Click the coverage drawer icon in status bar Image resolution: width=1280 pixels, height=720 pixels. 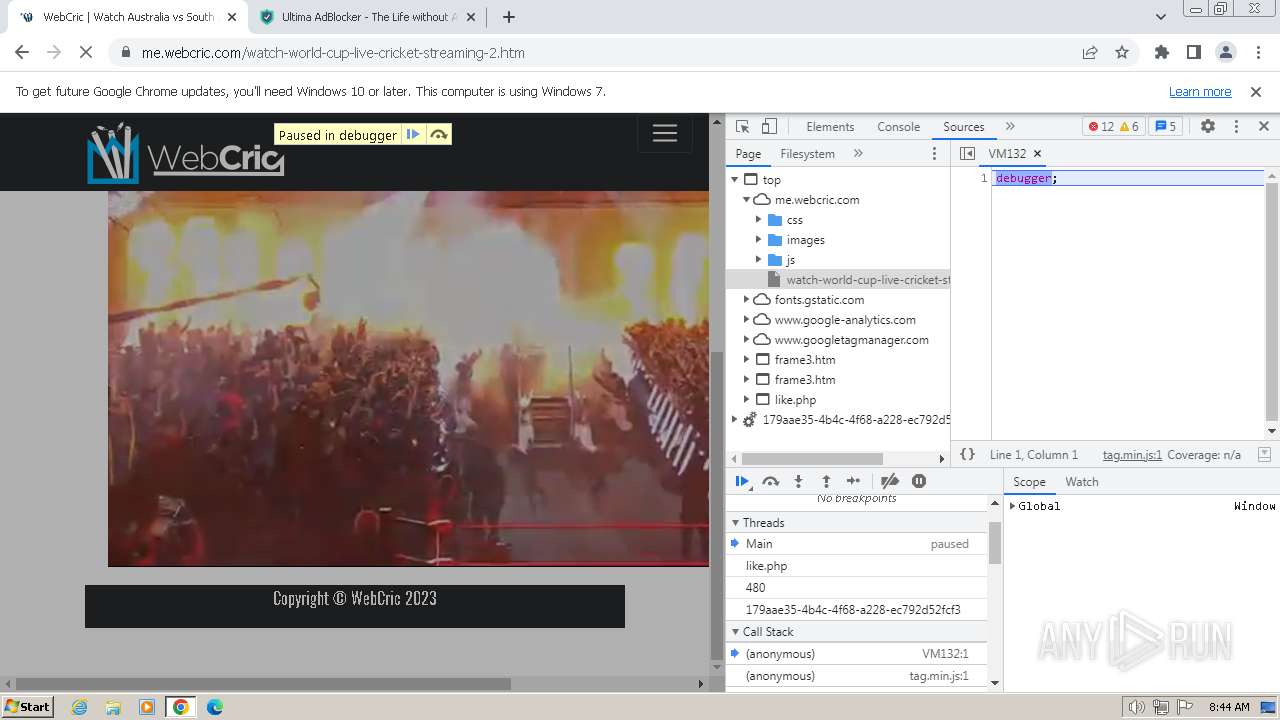pos(1264,454)
